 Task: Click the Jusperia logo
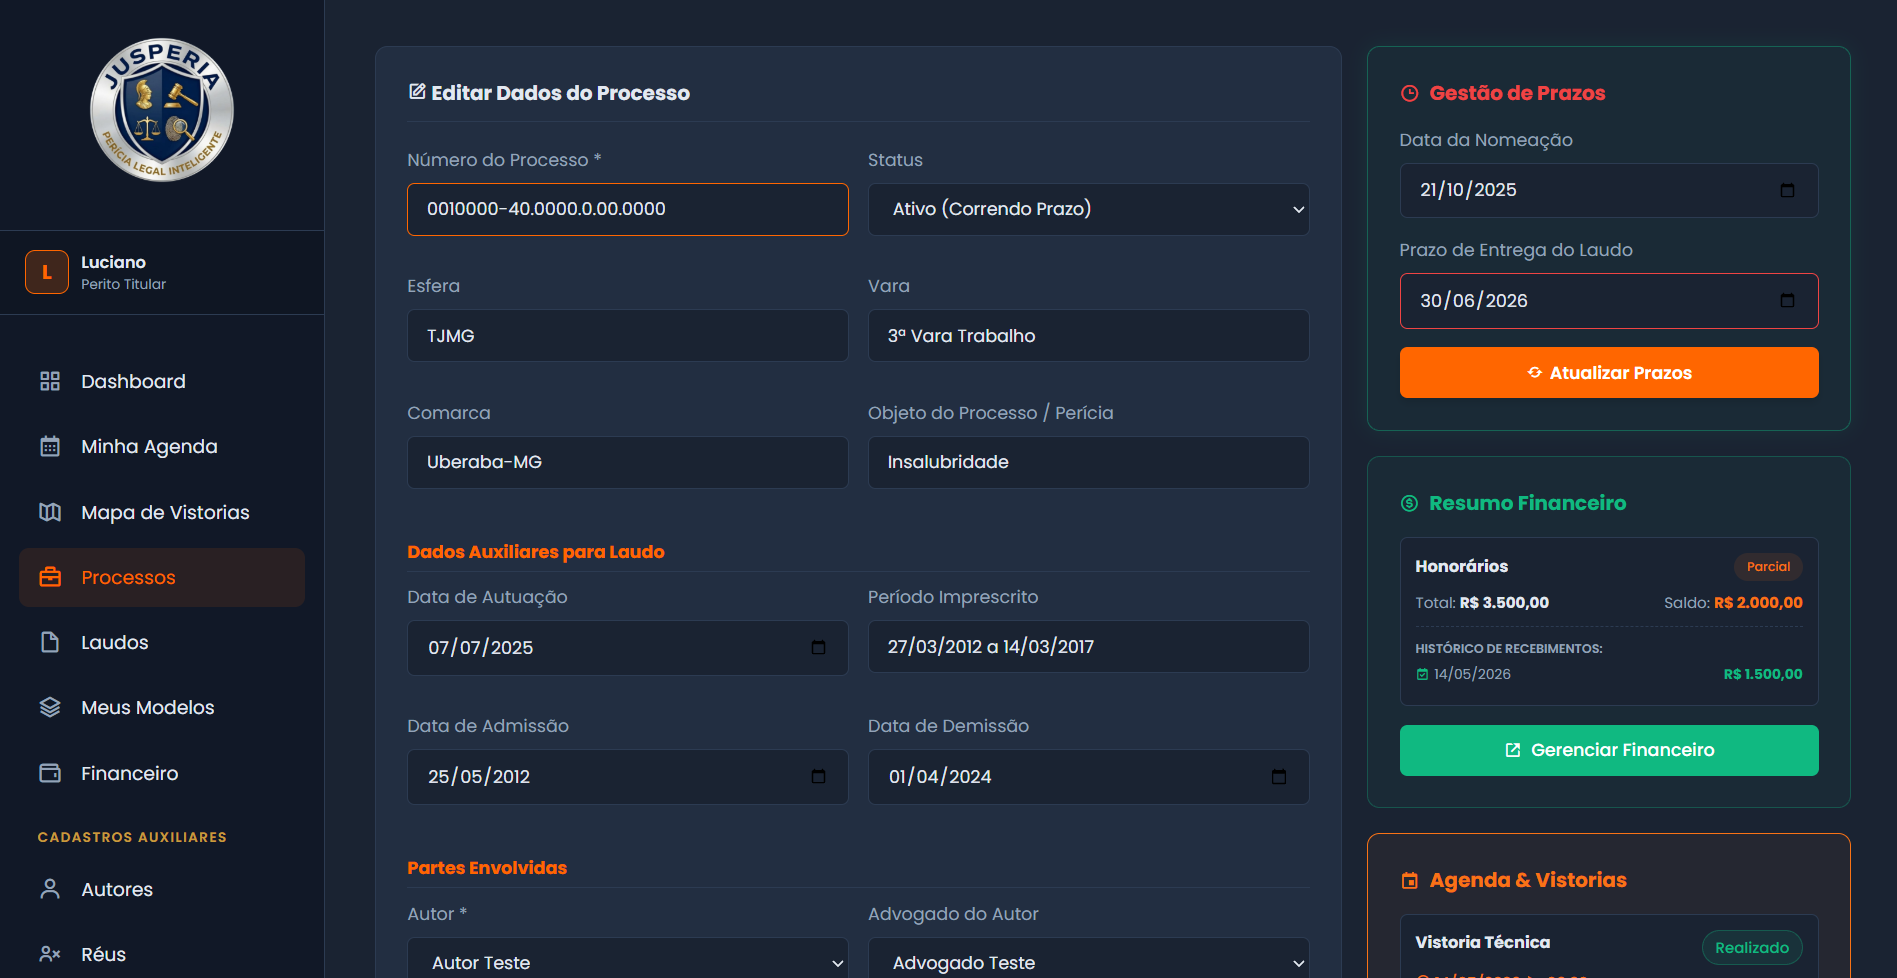click(162, 110)
